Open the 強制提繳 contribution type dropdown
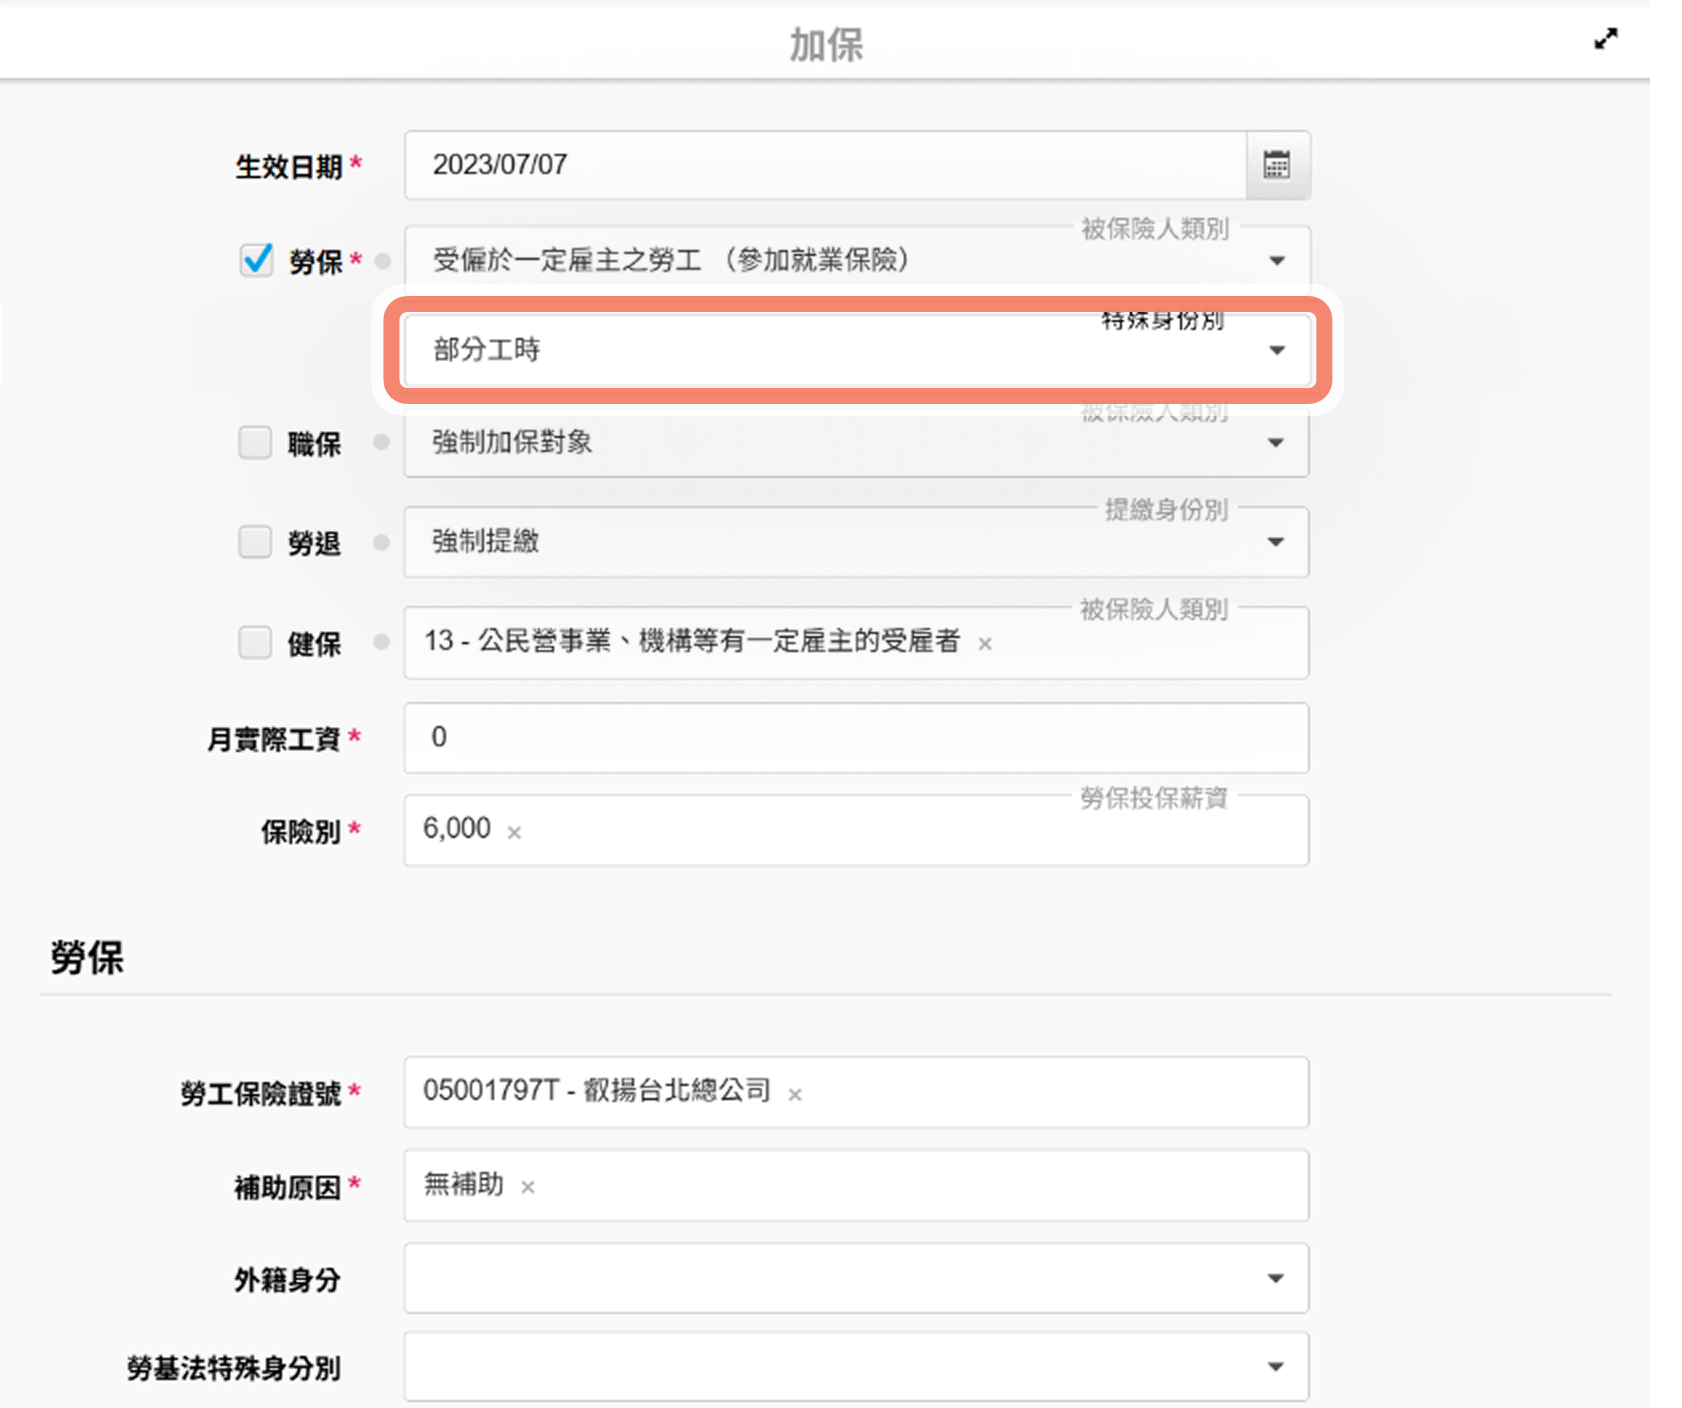Viewport: 1682px width, 1408px height. [x=1275, y=542]
